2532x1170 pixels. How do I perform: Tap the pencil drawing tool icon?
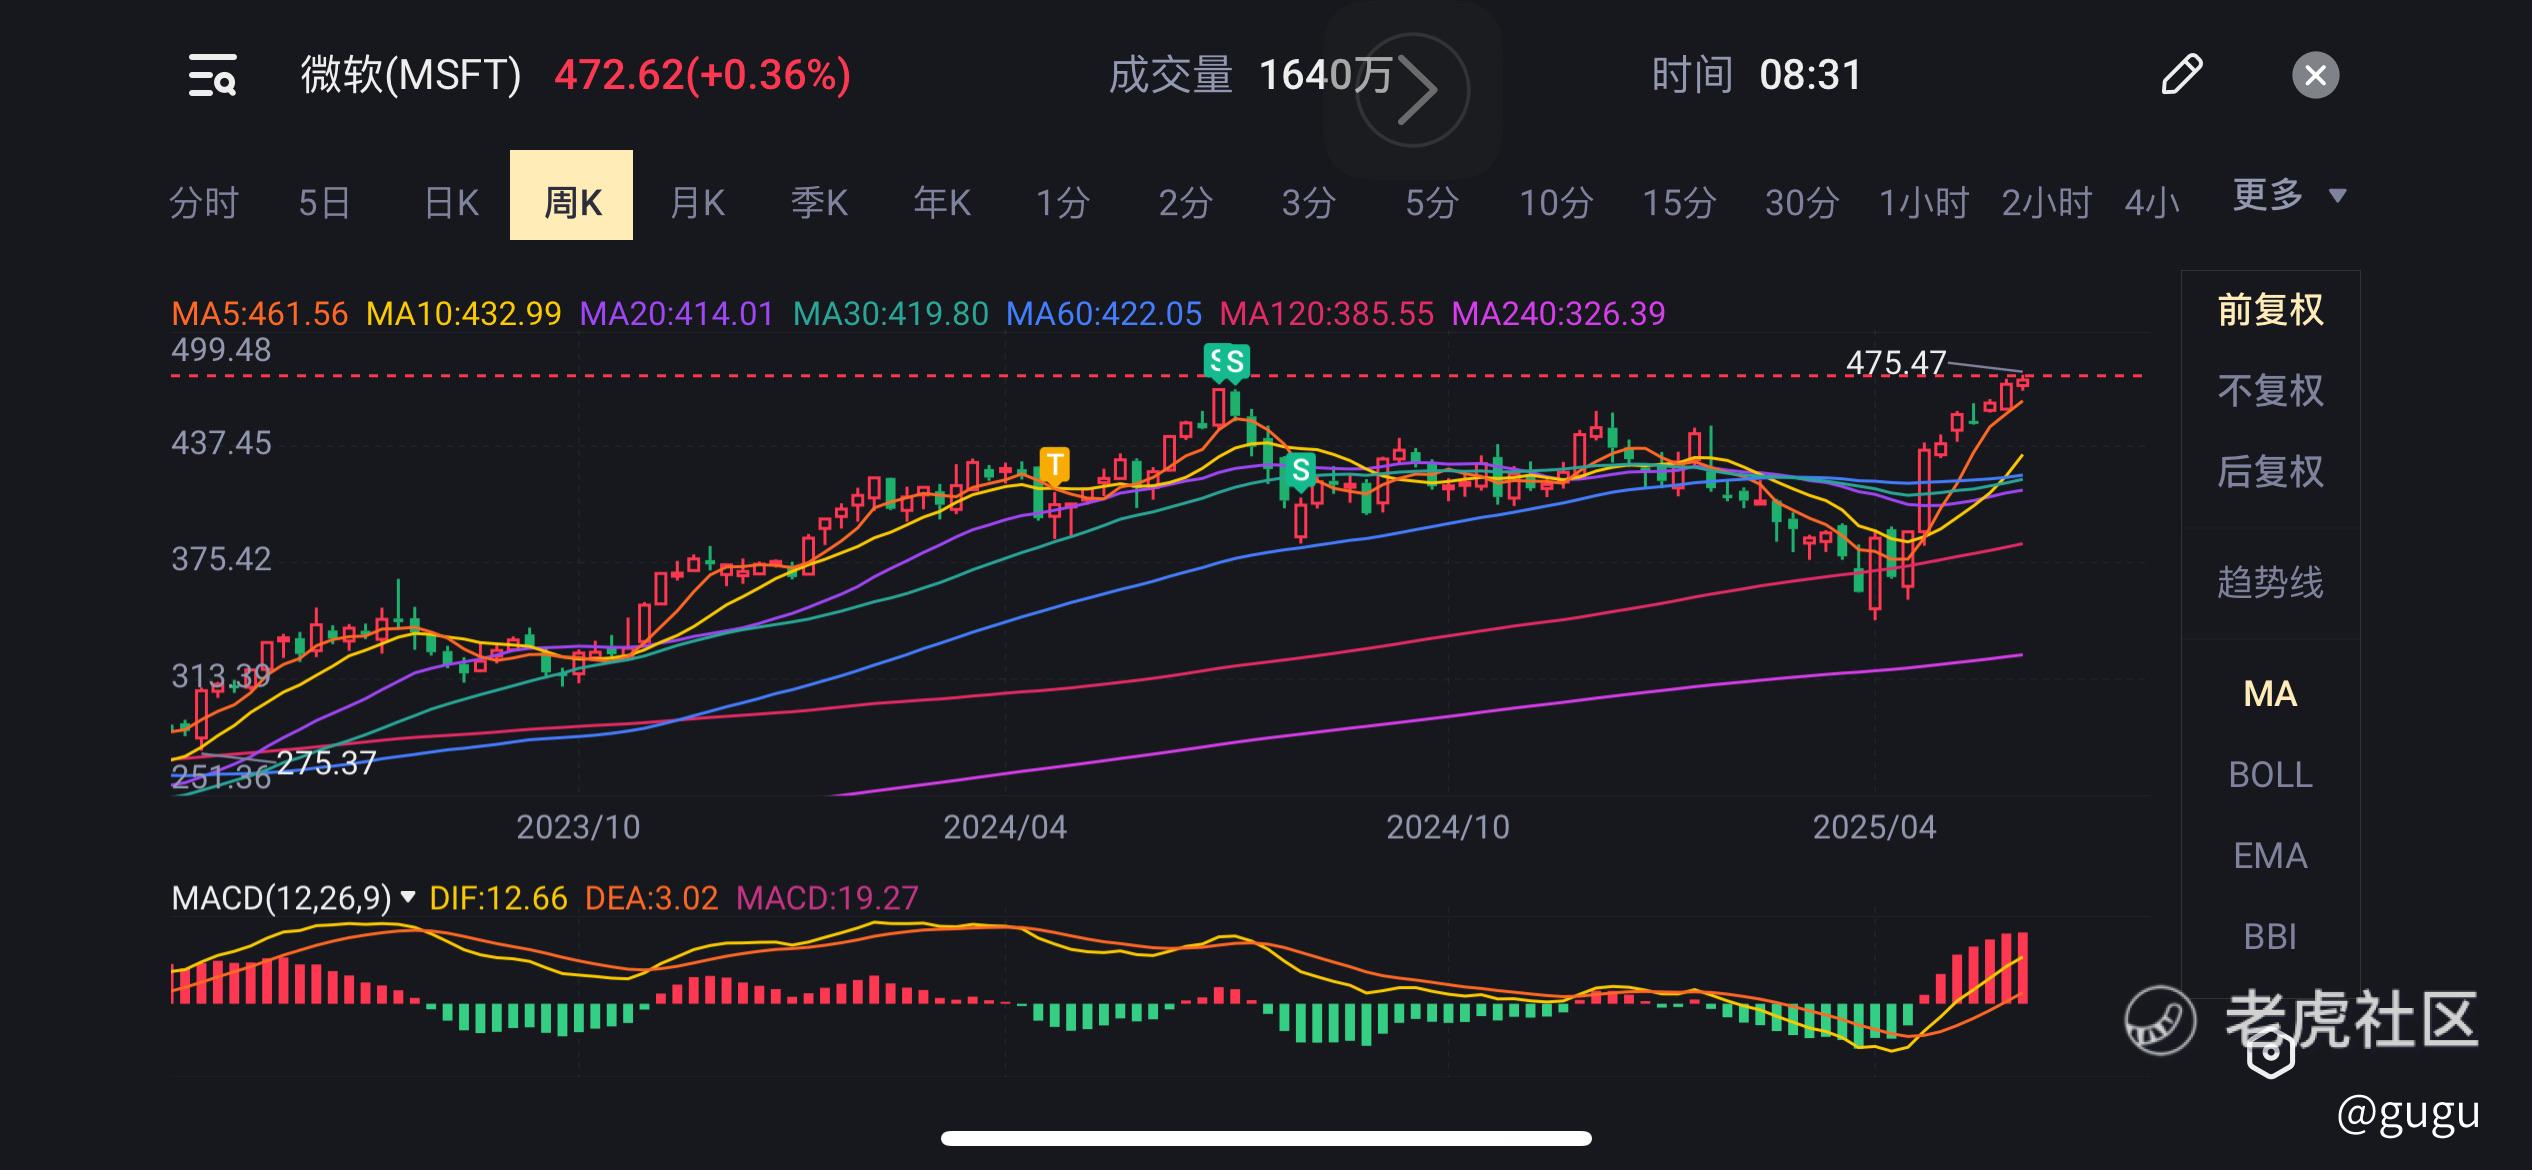pos(2181,75)
